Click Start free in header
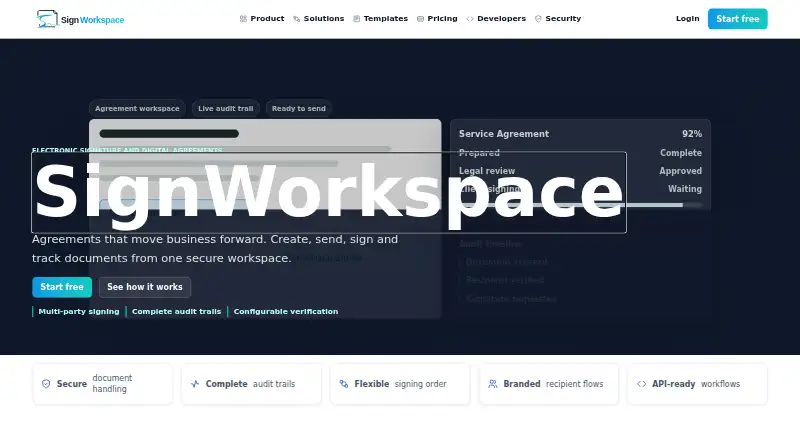The height and width of the screenshot is (440, 800). [x=737, y=19]
